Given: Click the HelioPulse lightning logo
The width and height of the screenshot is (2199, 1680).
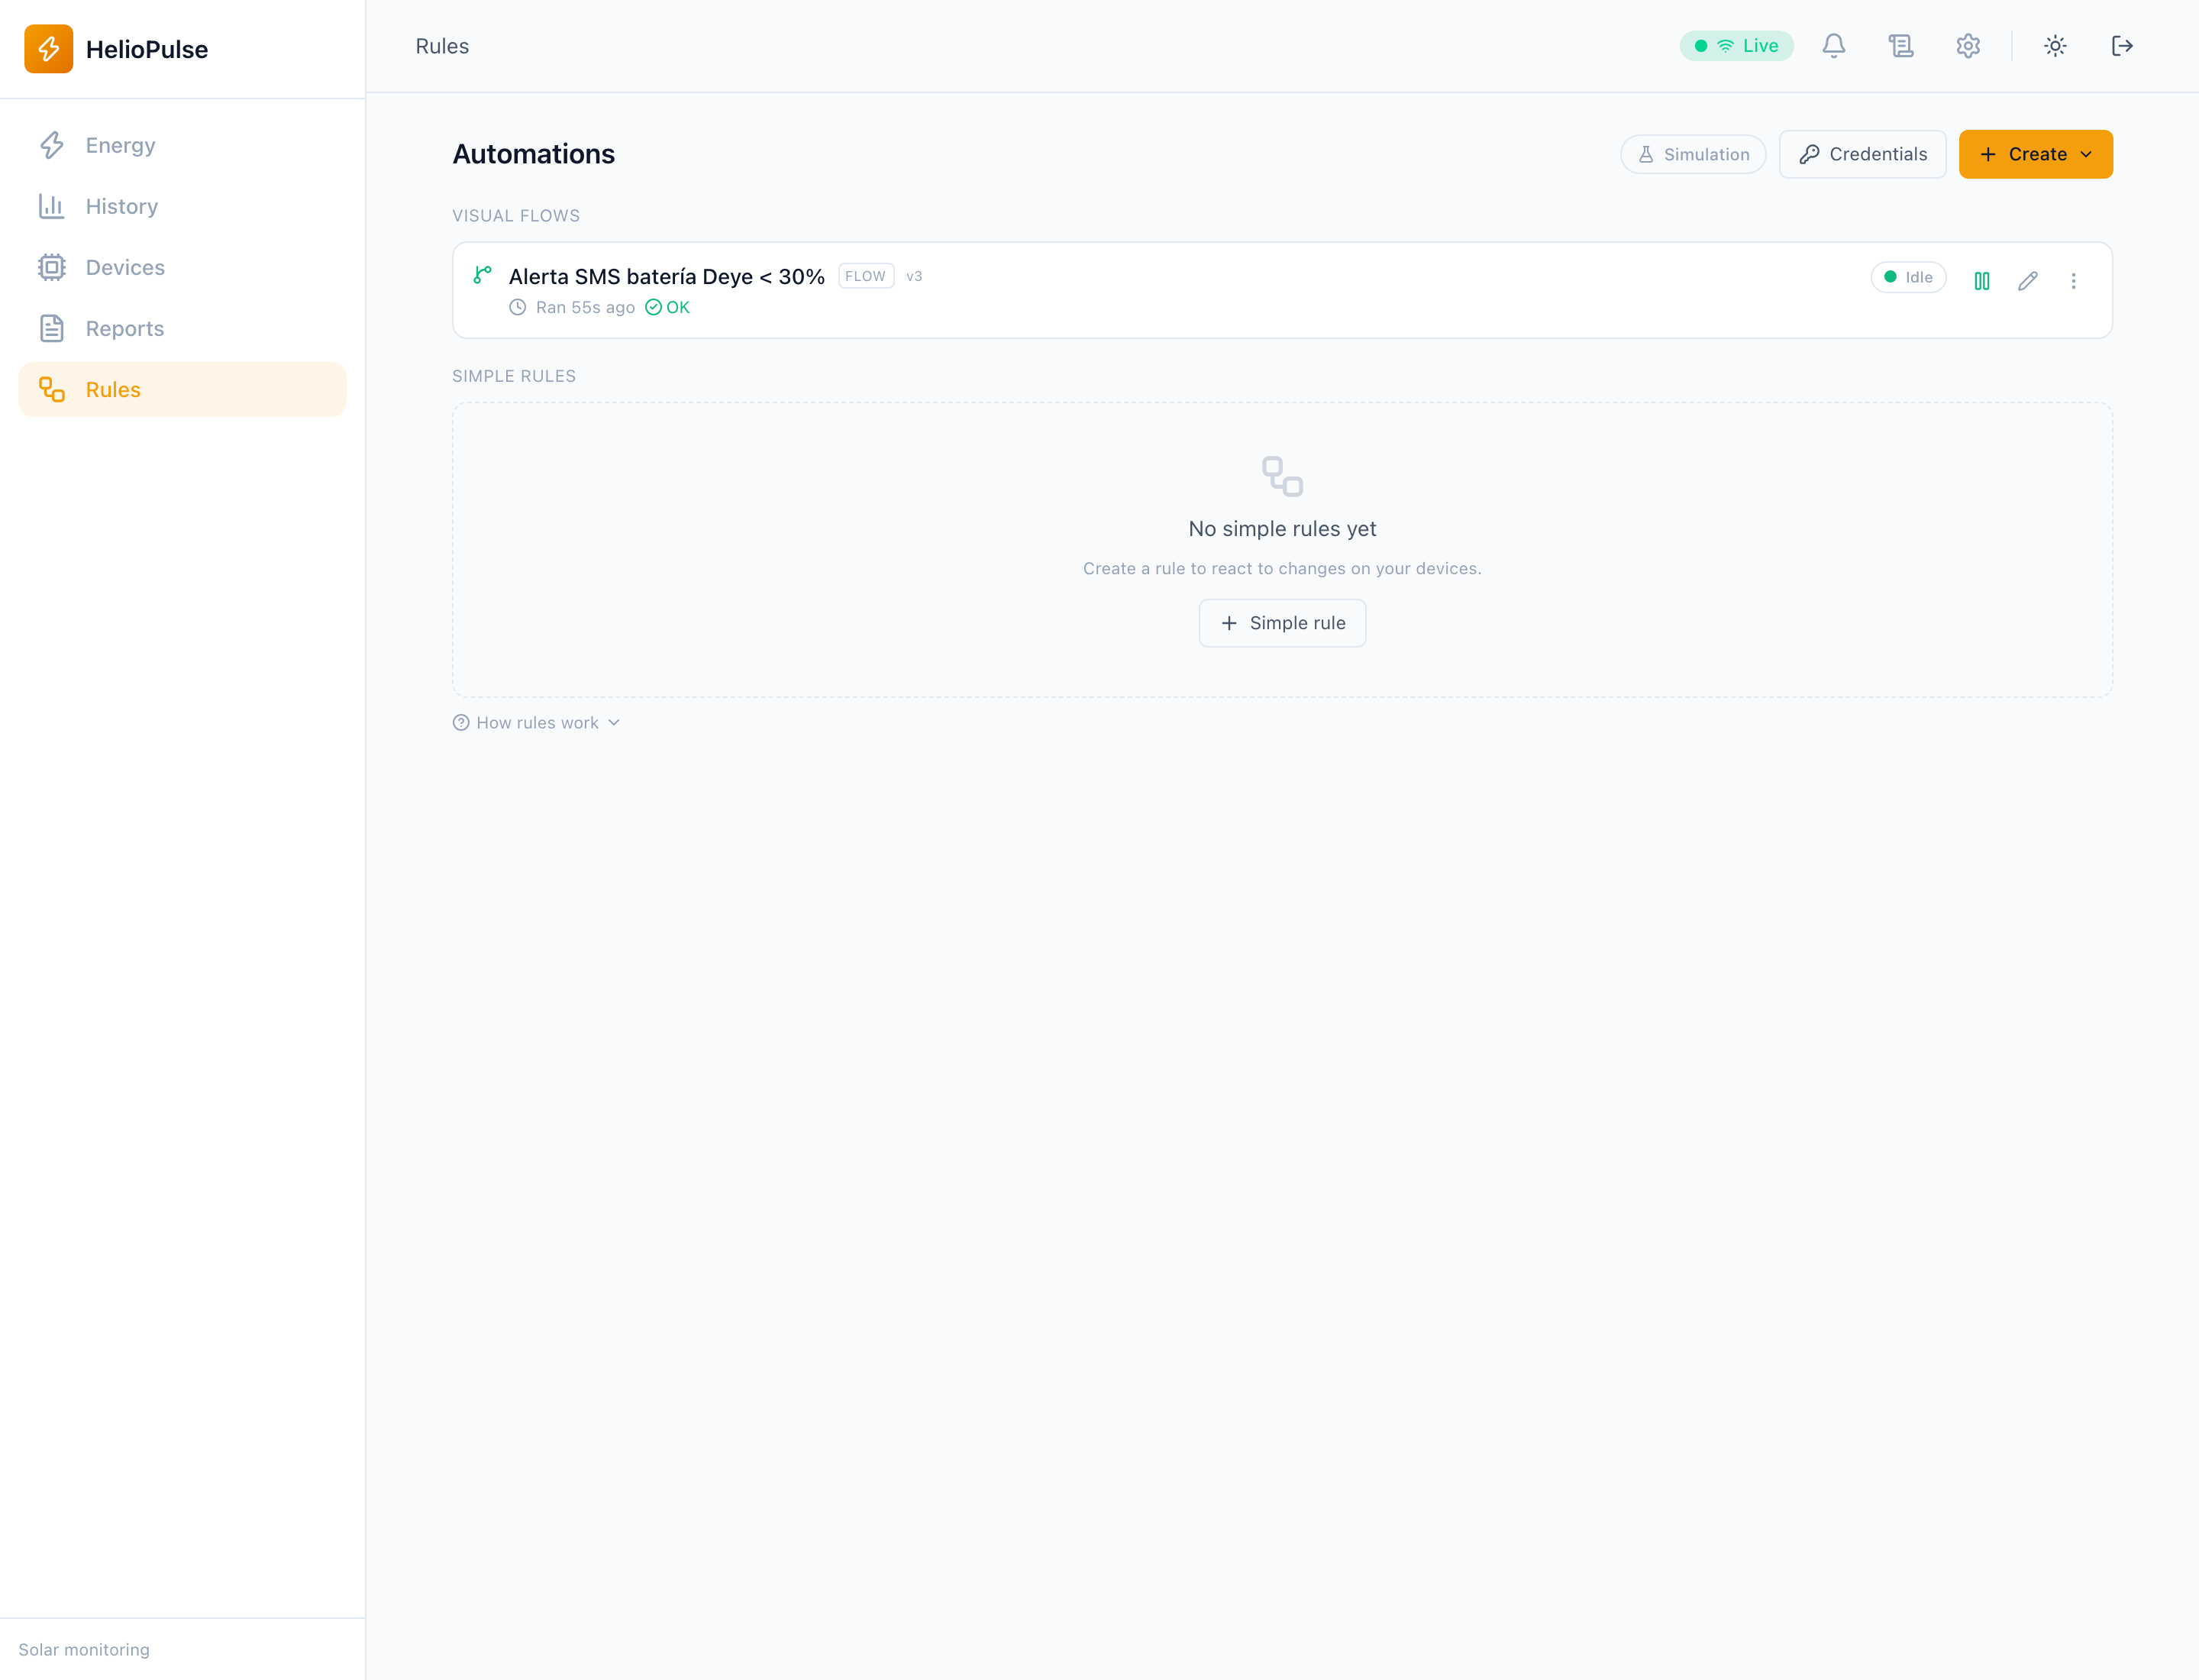Looking at the screenshot, I should coord(48,49).
